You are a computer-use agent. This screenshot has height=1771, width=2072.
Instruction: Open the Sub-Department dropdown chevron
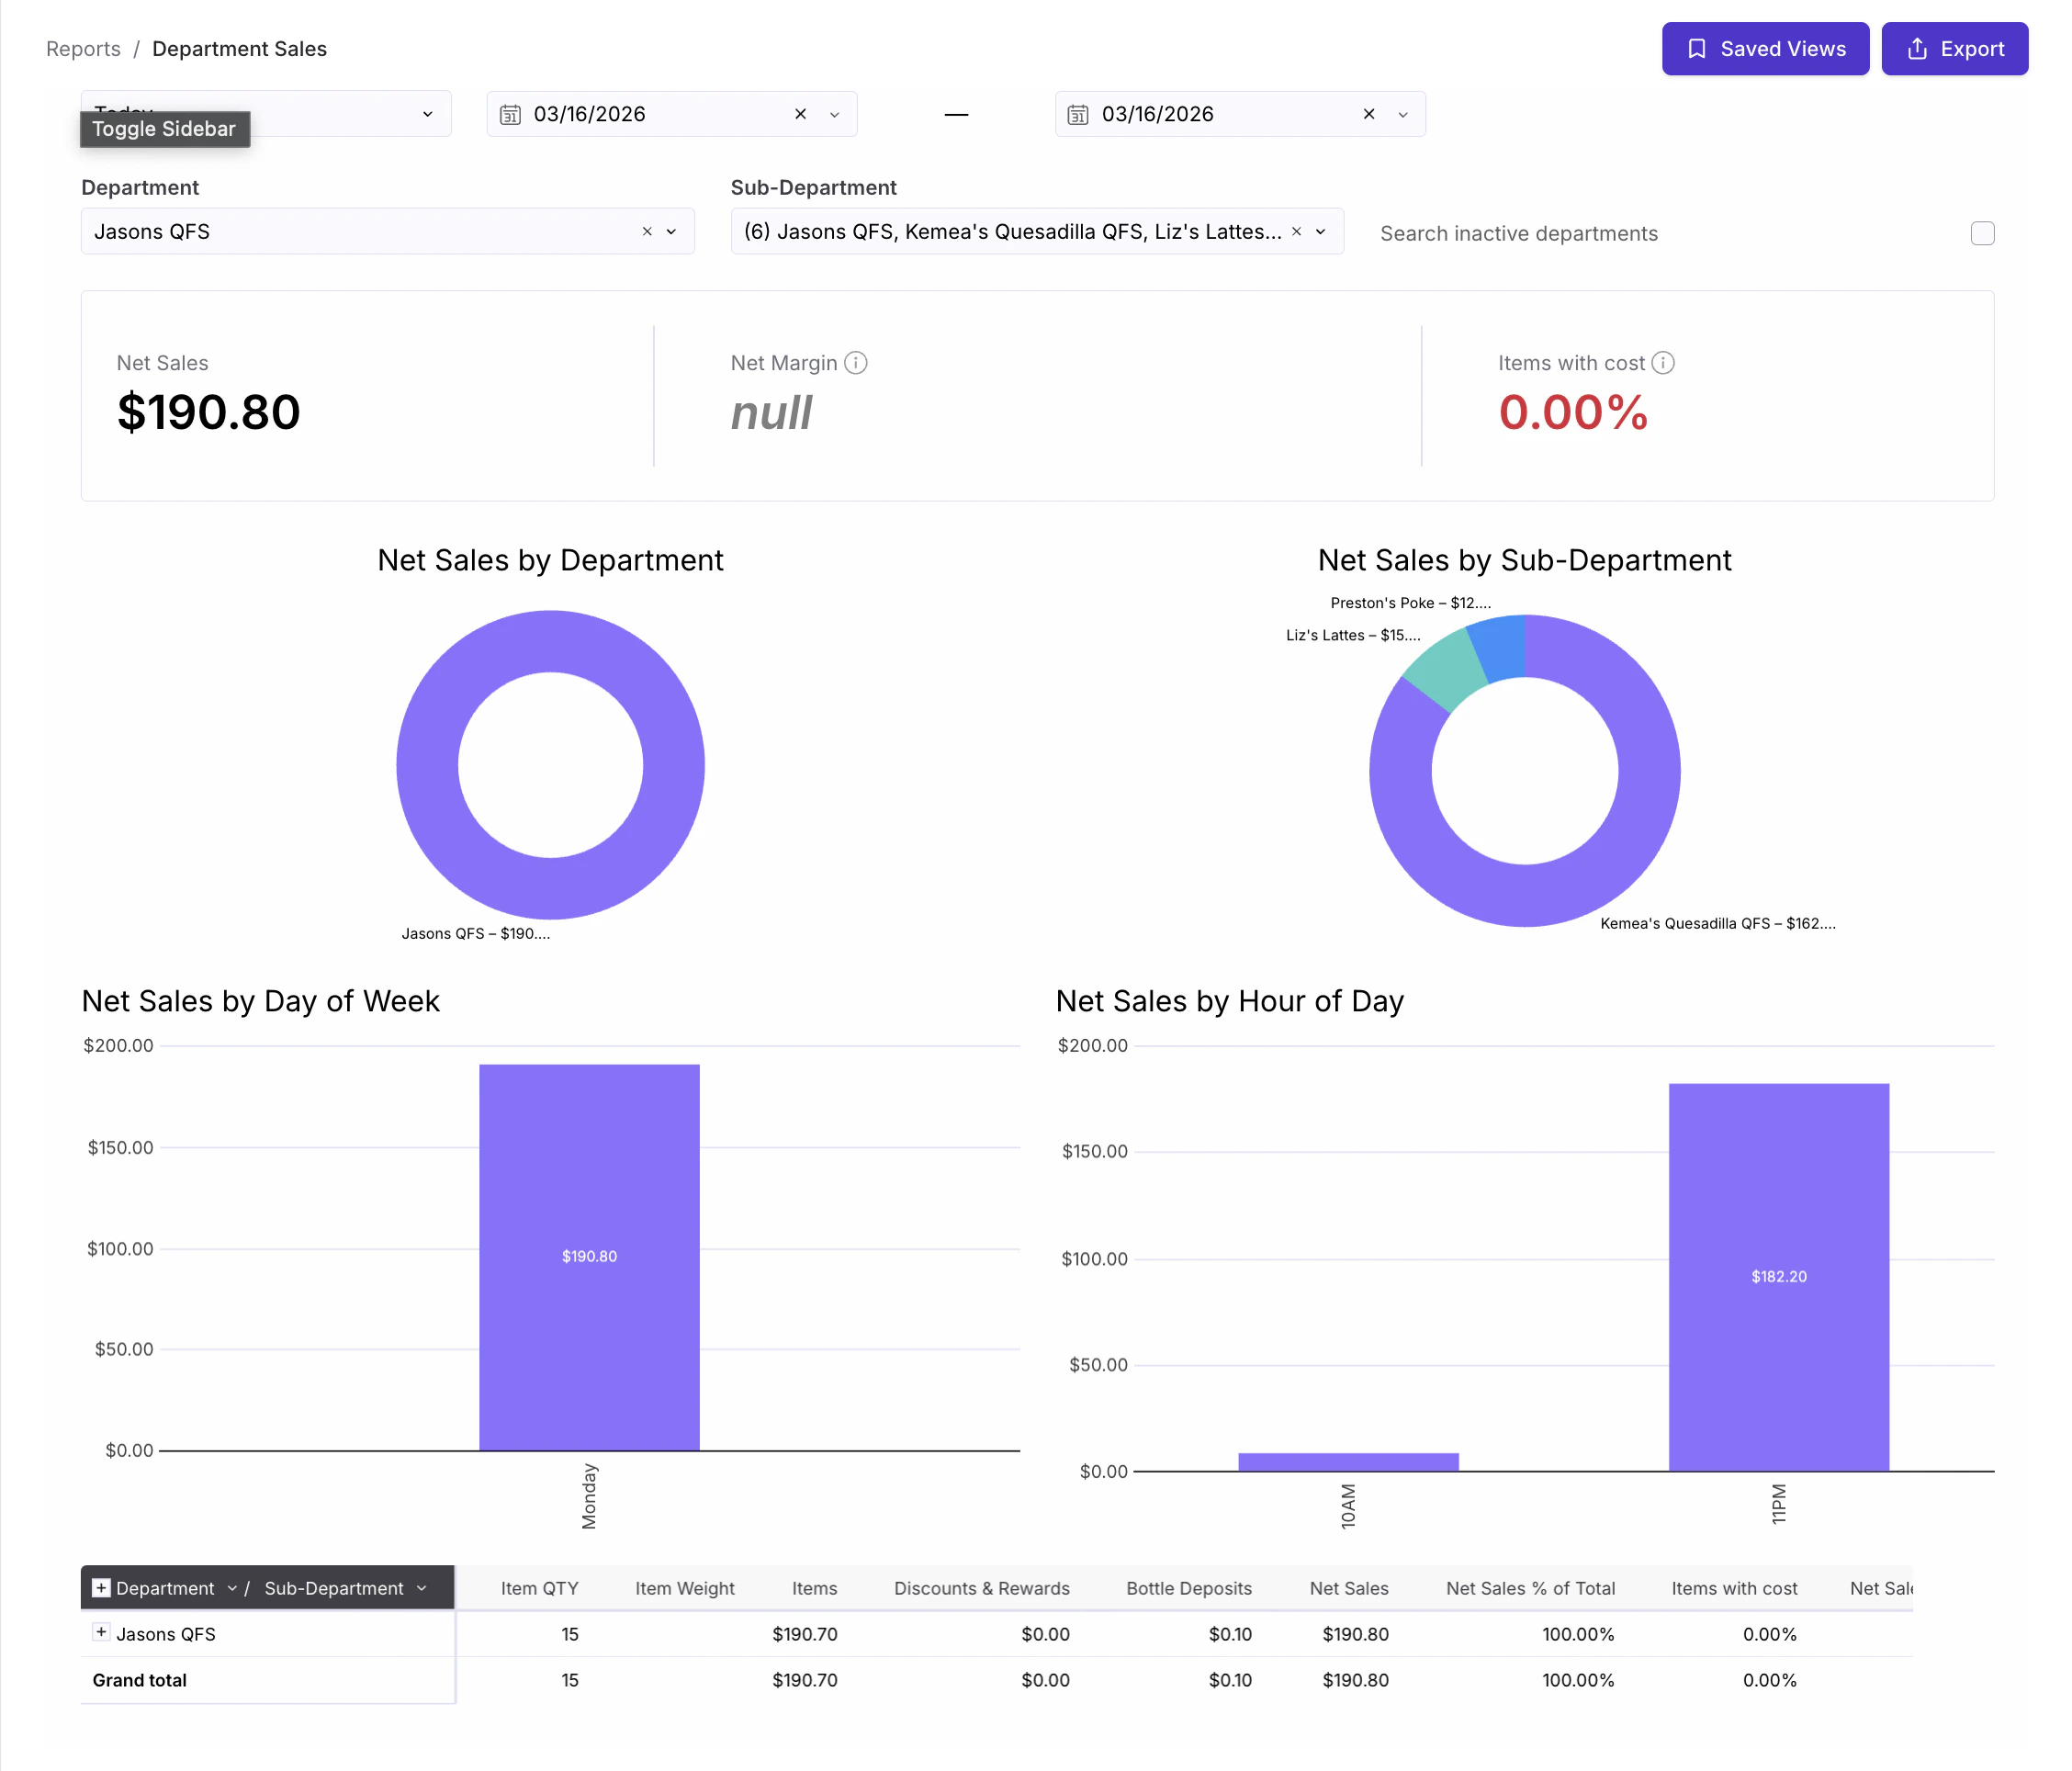pos(1320,231)
